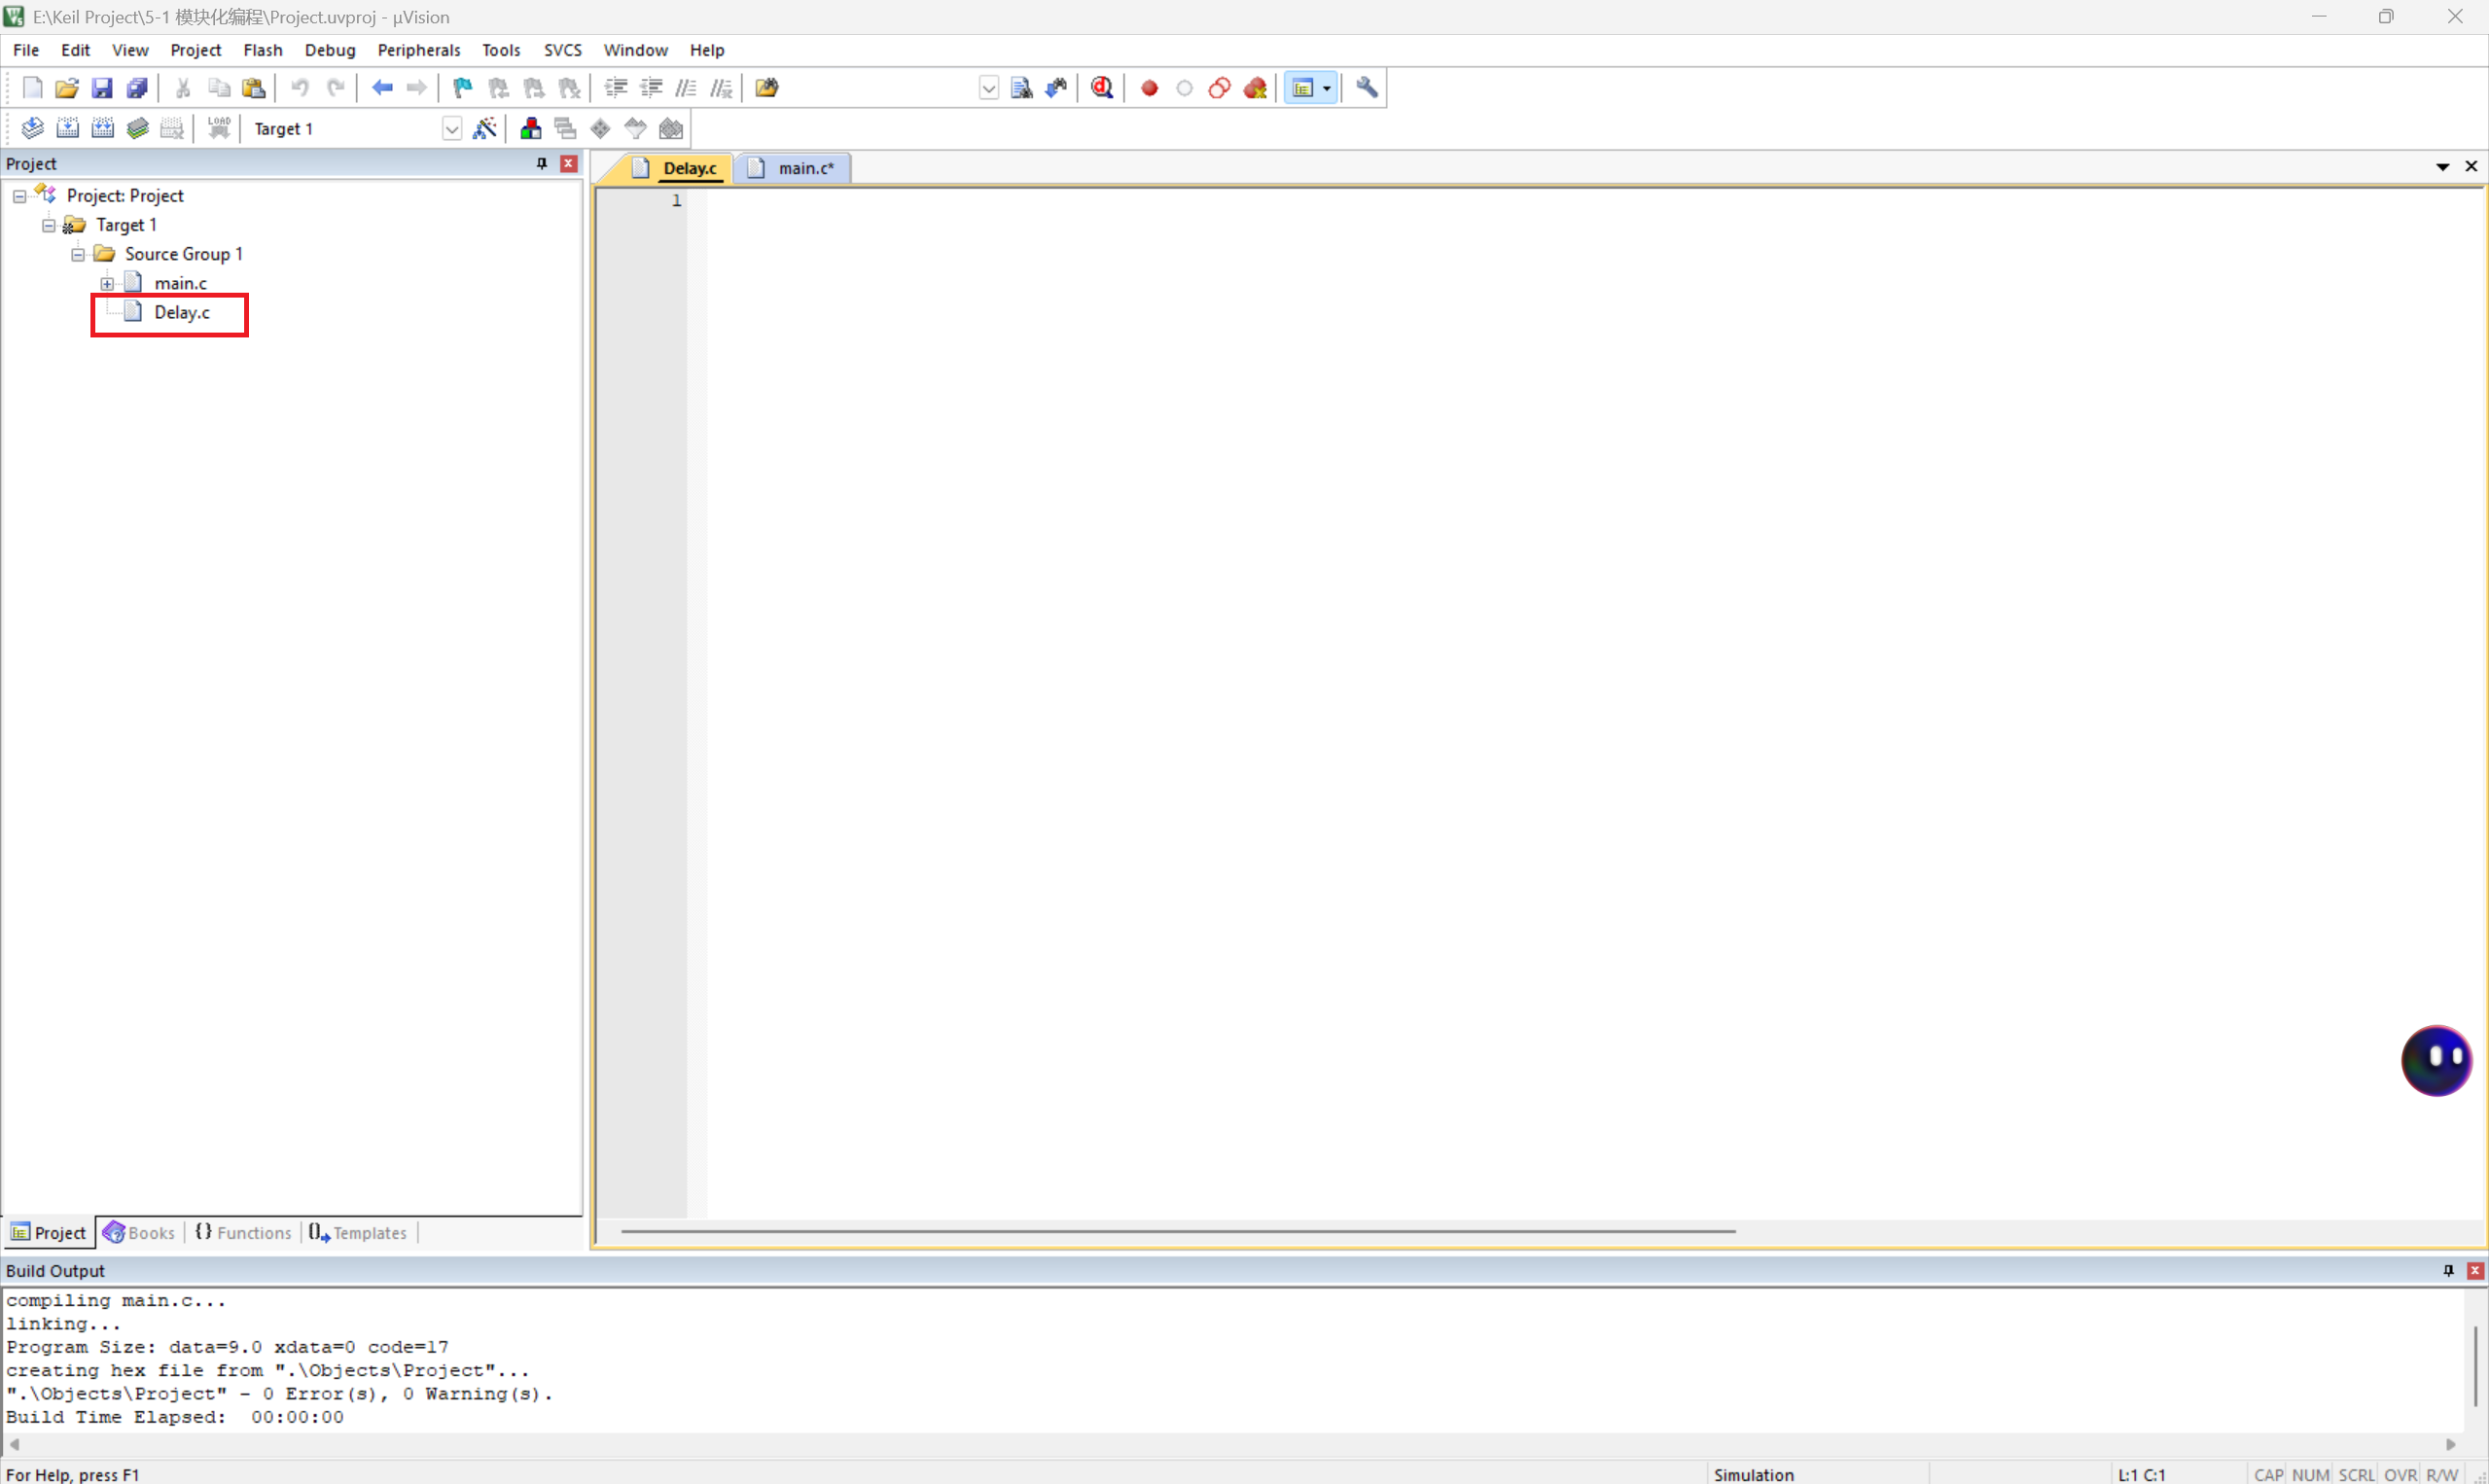Click the Insert/Remove Breakpoint red dot icon

pos(1149,88)
